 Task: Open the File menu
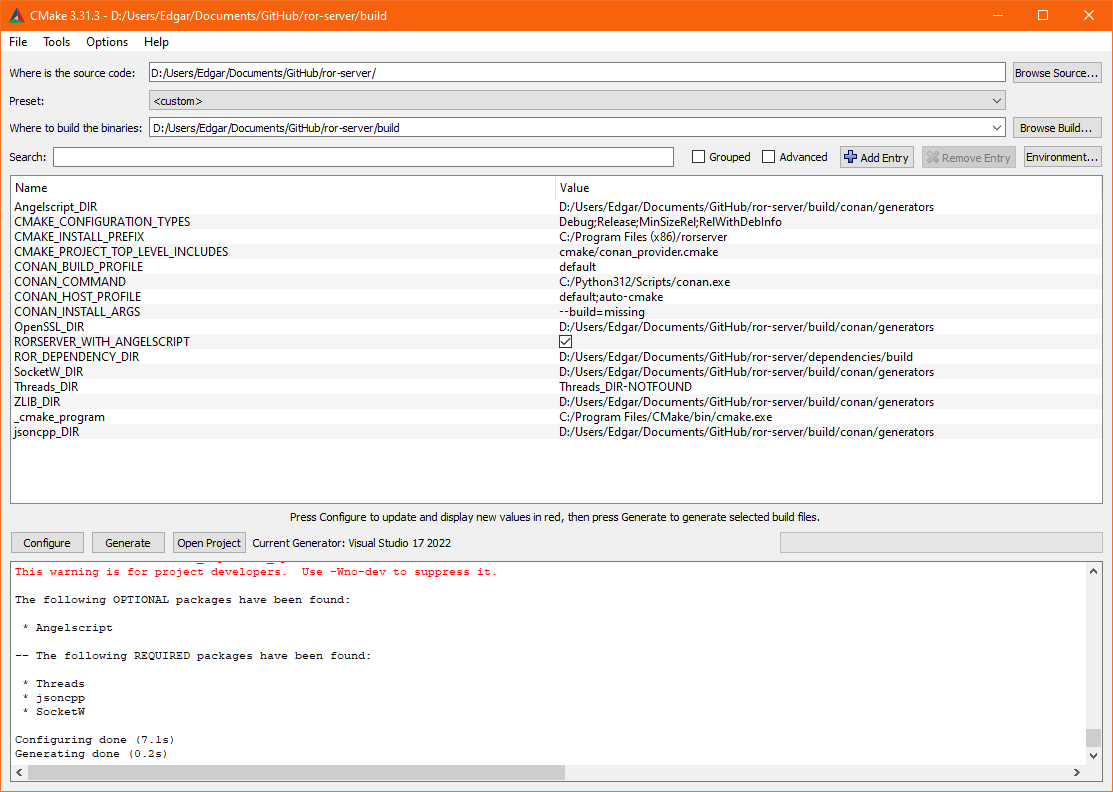click(x=17, y=42)
